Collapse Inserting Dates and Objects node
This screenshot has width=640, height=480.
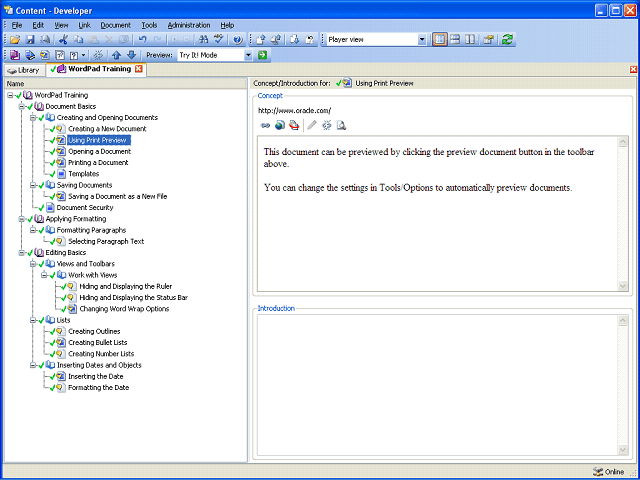33,365
